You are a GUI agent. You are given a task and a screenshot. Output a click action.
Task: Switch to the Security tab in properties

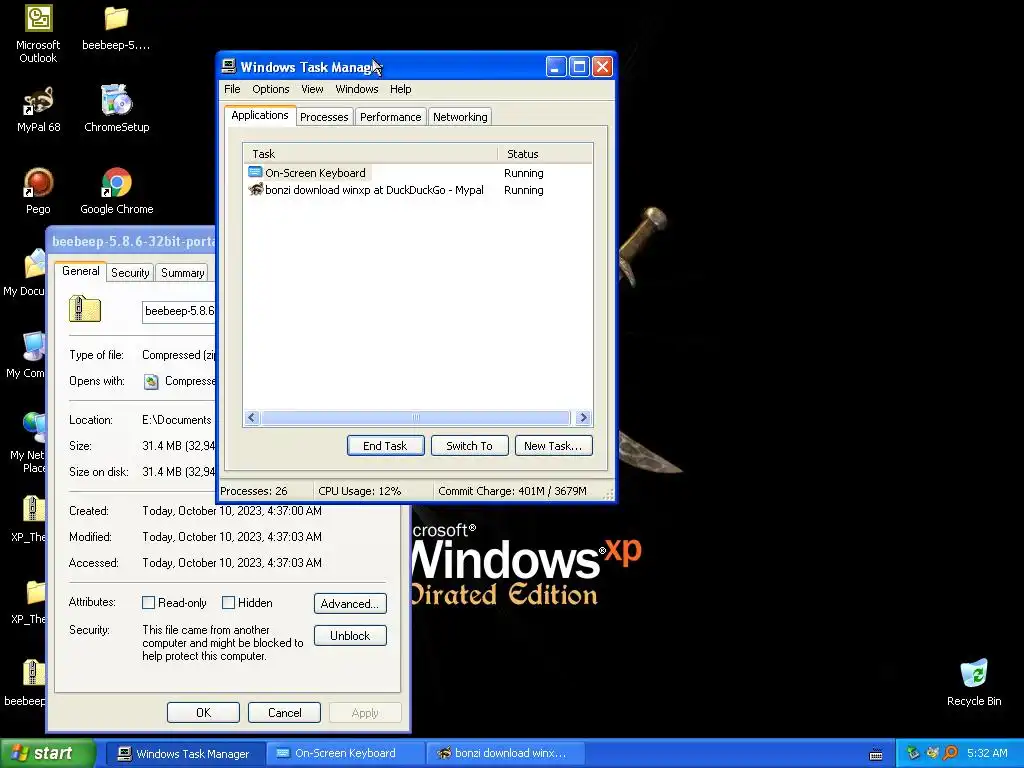pos(130,273)
